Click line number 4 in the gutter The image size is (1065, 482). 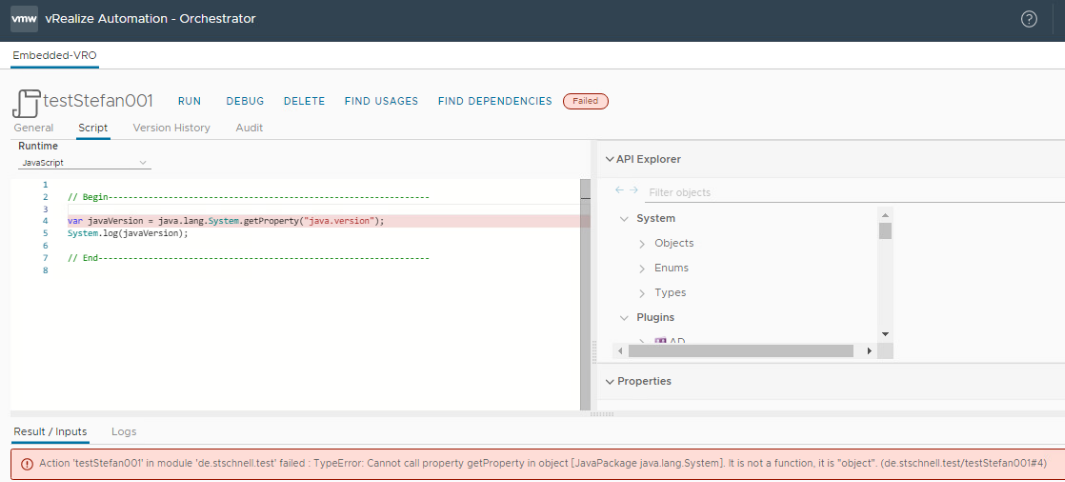(45, 221)
